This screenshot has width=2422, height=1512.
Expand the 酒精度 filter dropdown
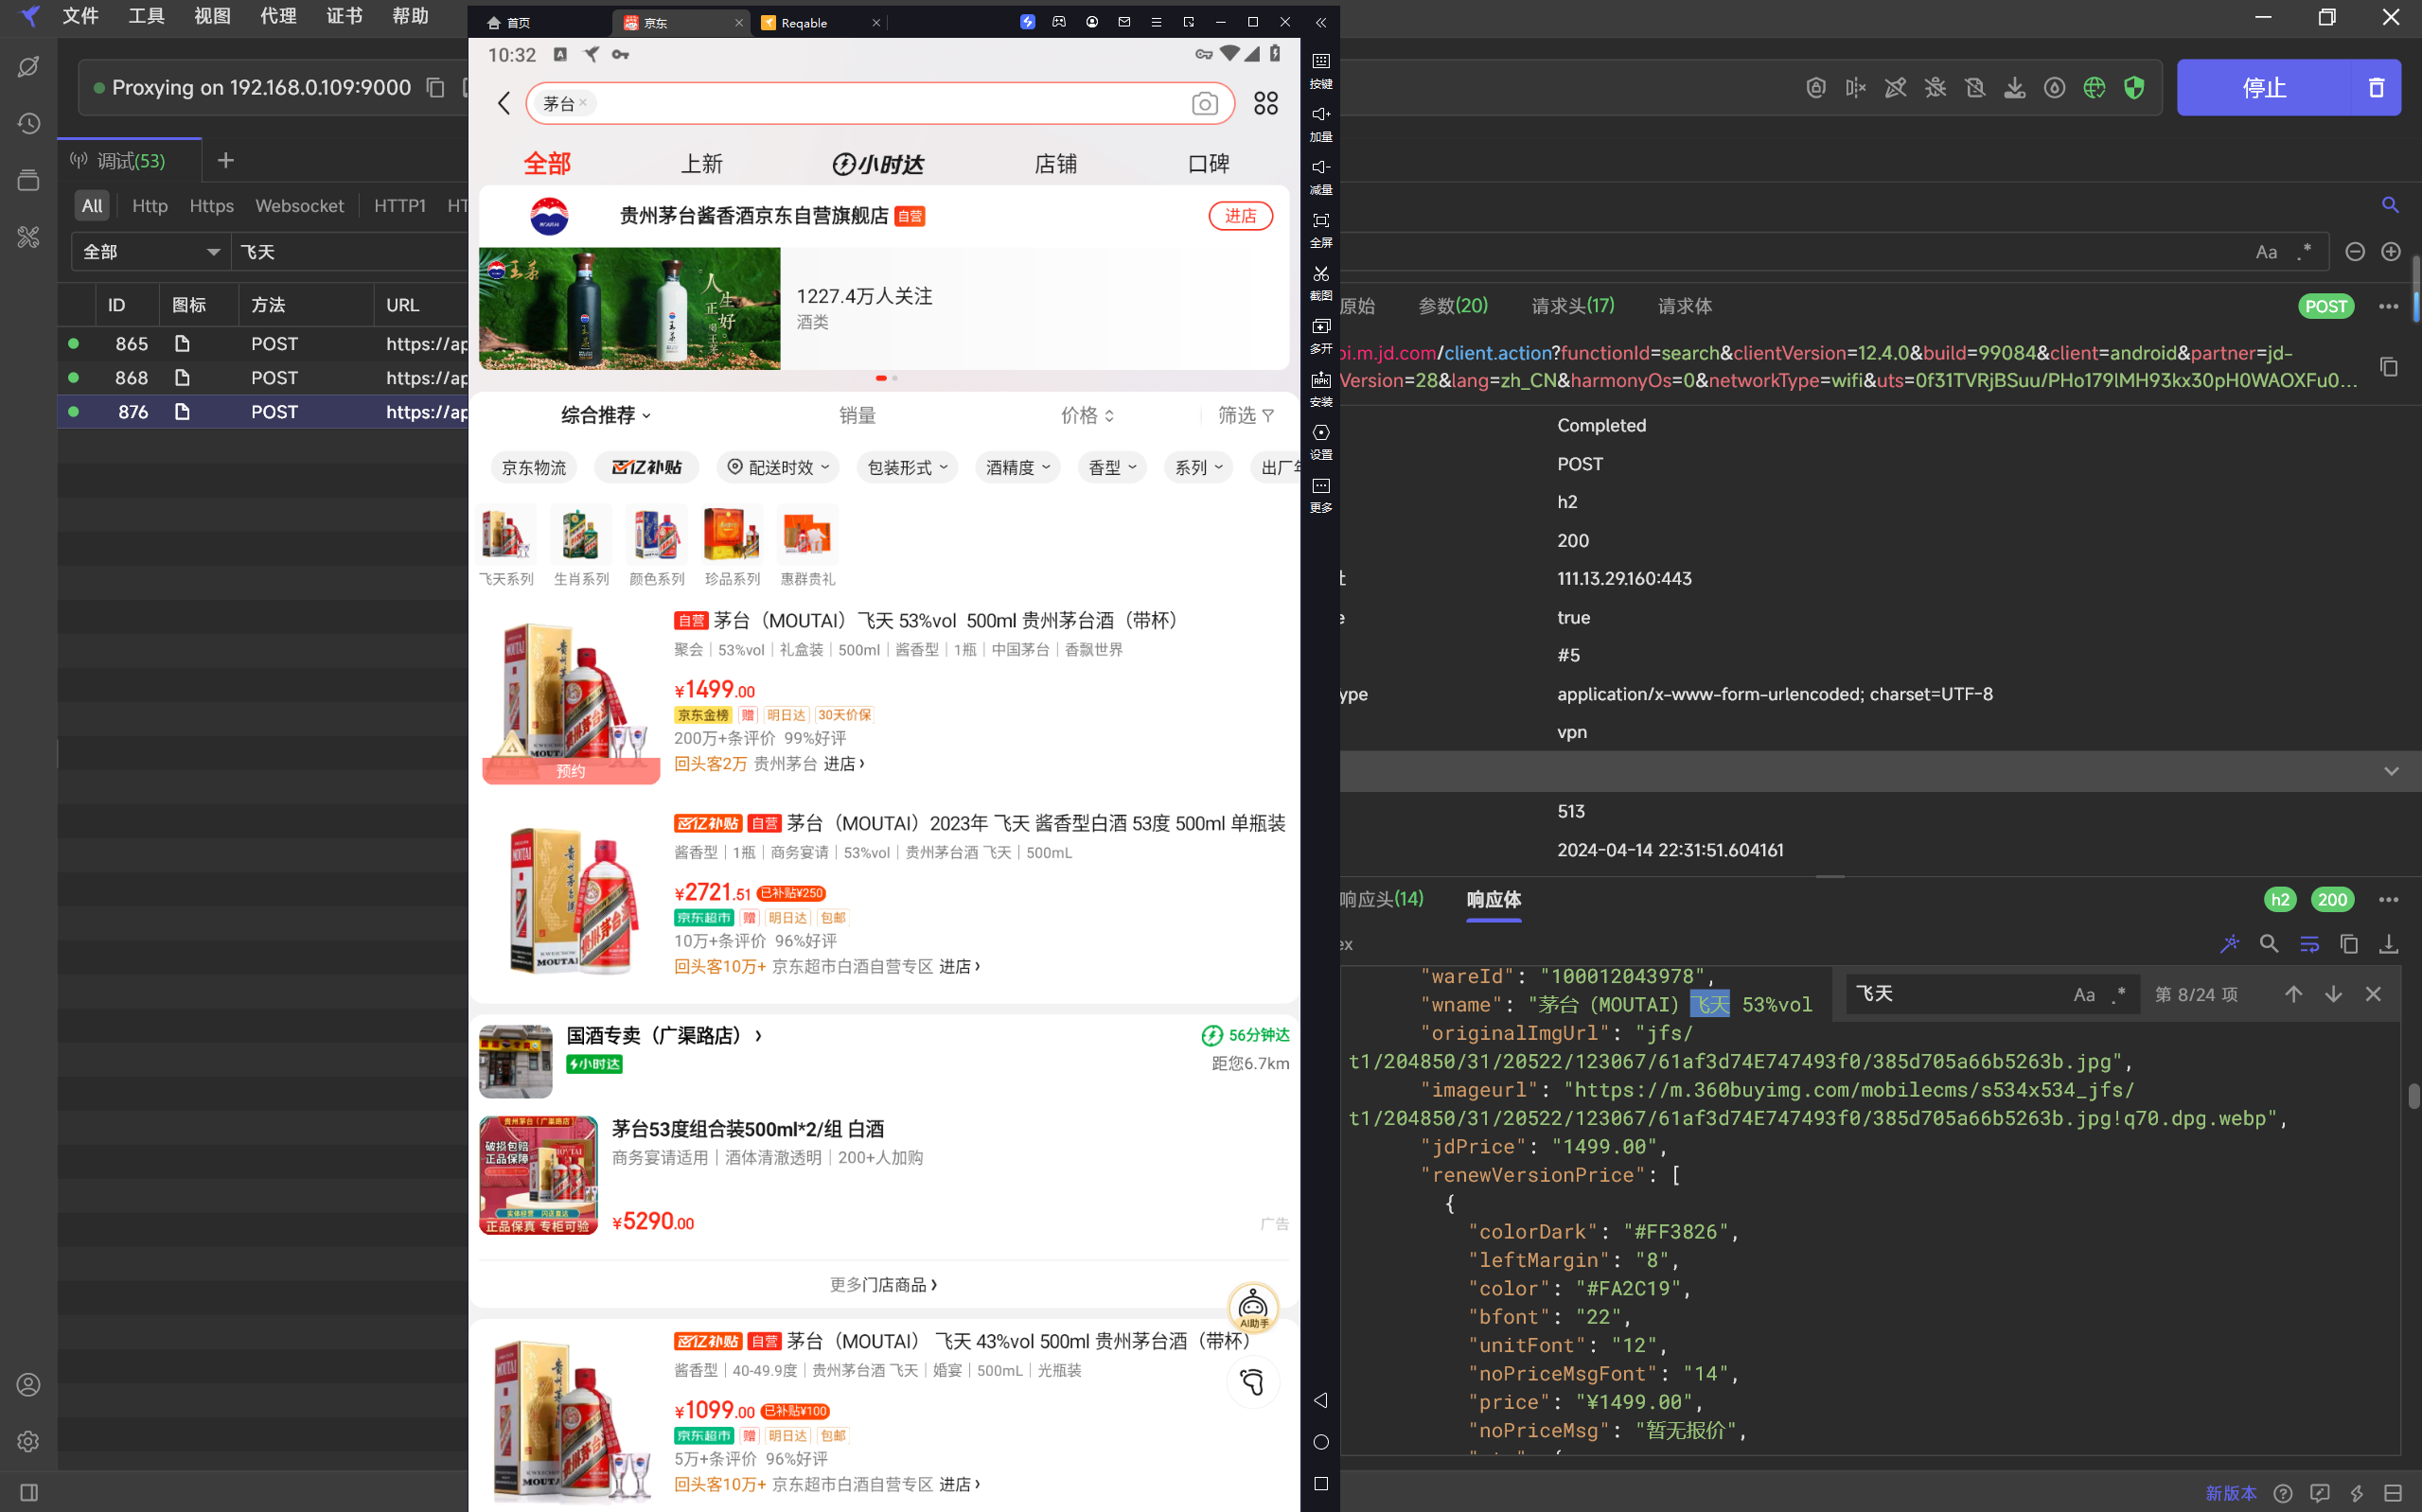[x=1018, y=467]
